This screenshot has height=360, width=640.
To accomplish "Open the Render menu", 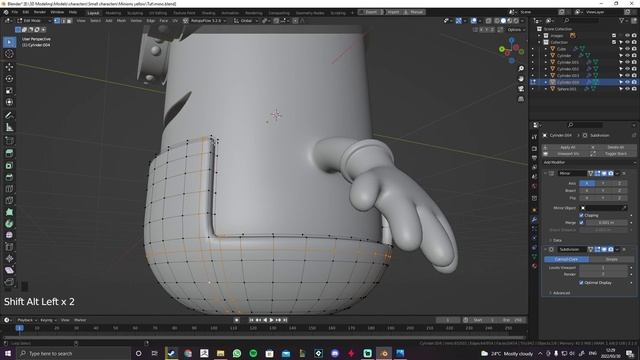I will click(40, 12).
